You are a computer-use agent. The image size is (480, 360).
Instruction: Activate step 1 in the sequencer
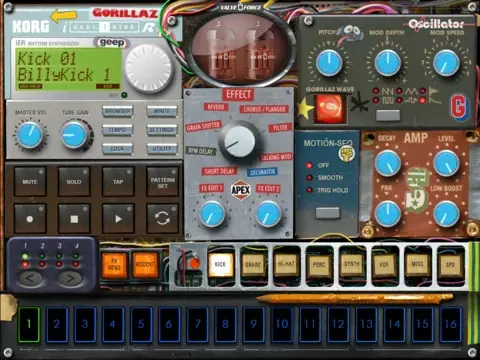point(29,324)
